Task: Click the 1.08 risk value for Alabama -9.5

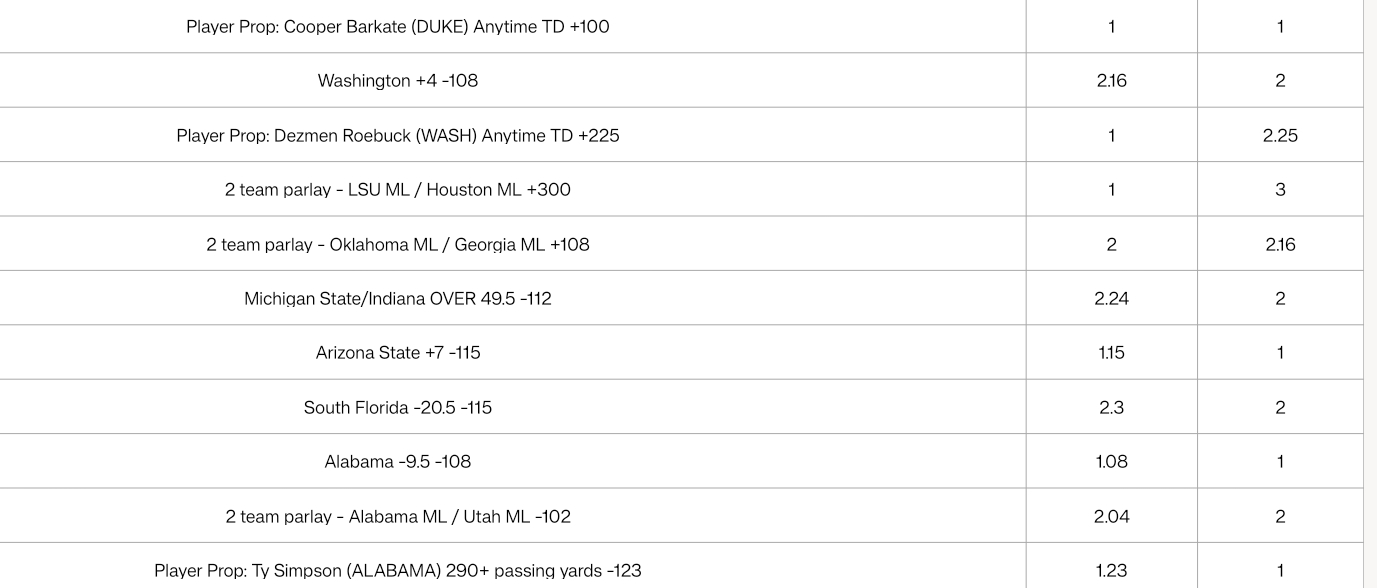Action: (x=1111, y=461)
